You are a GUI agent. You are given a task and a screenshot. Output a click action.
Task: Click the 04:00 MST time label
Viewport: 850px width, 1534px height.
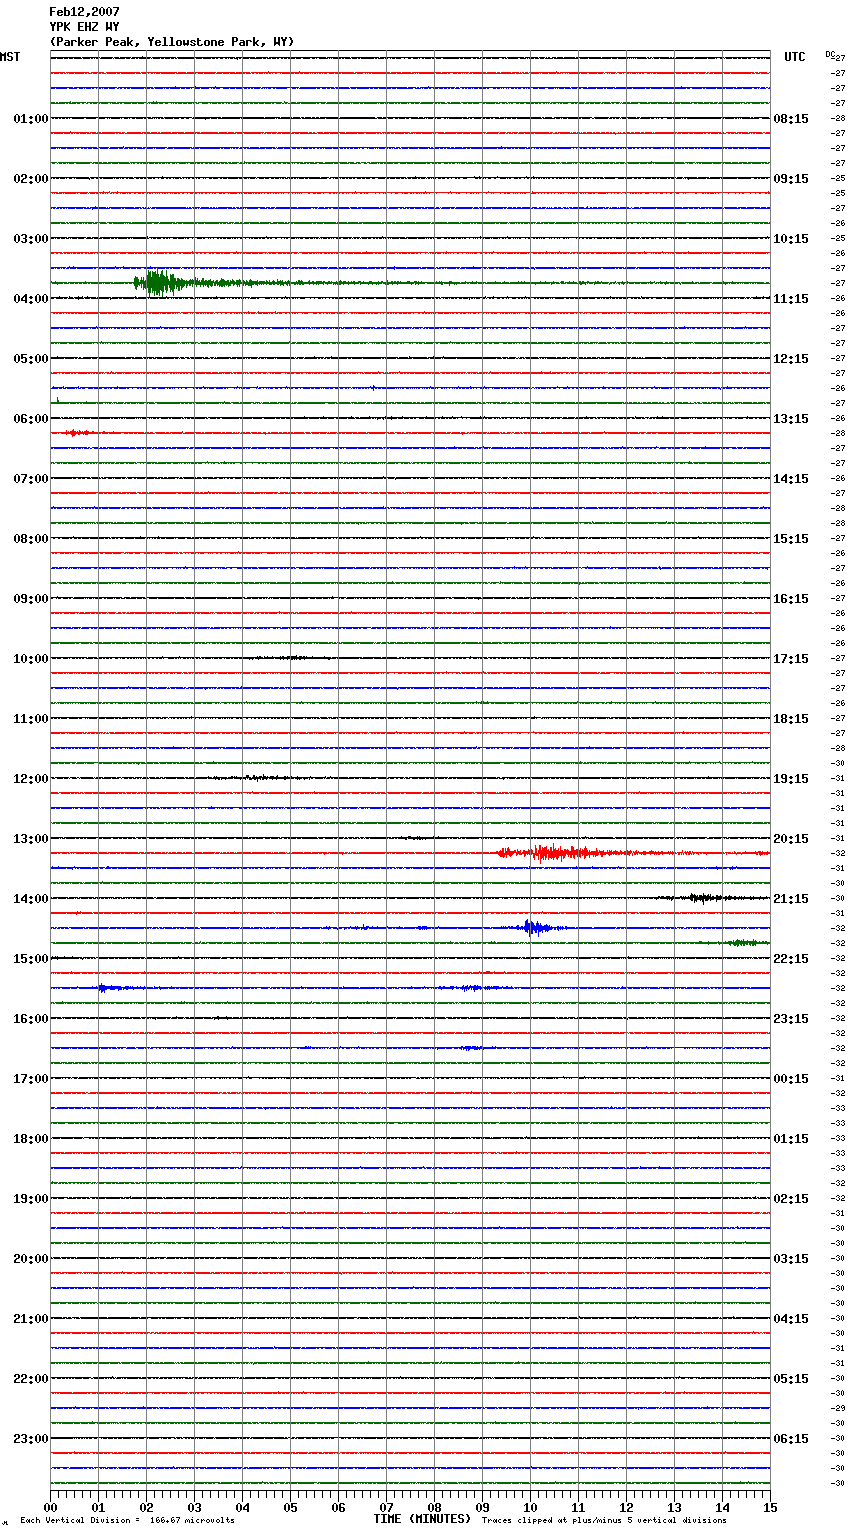click(x=30, y=299)
